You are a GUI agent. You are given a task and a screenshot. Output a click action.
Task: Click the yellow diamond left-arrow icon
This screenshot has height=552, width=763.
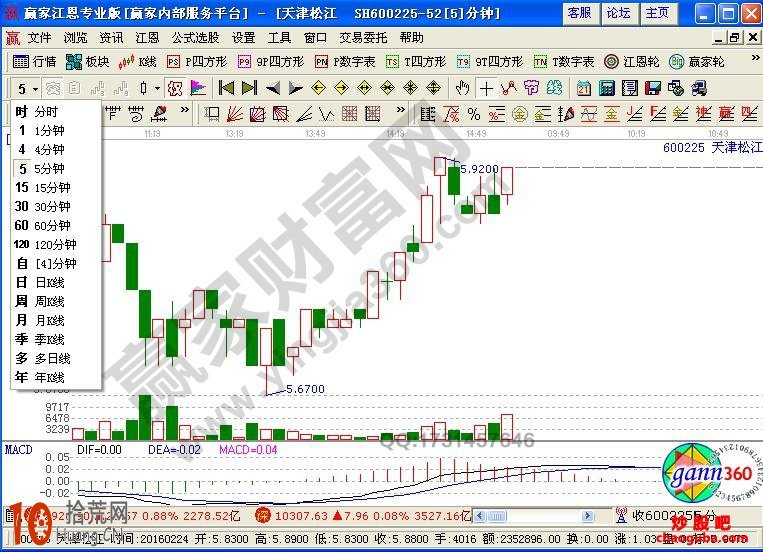(318, 88)
